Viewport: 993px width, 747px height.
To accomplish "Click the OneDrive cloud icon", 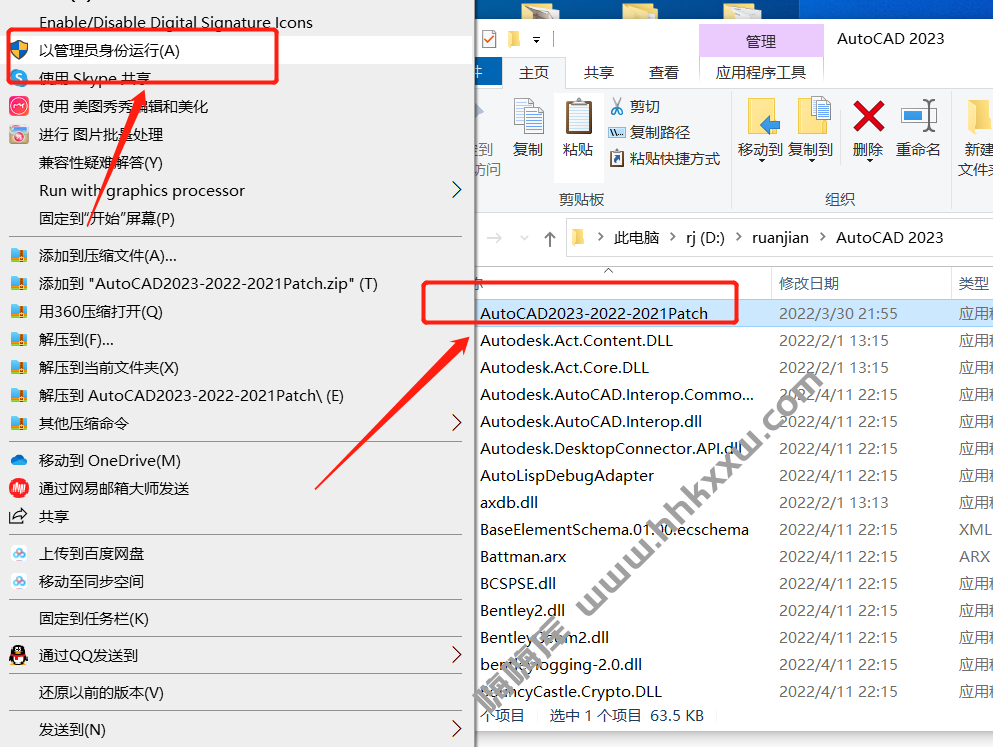I will [19, 460].
